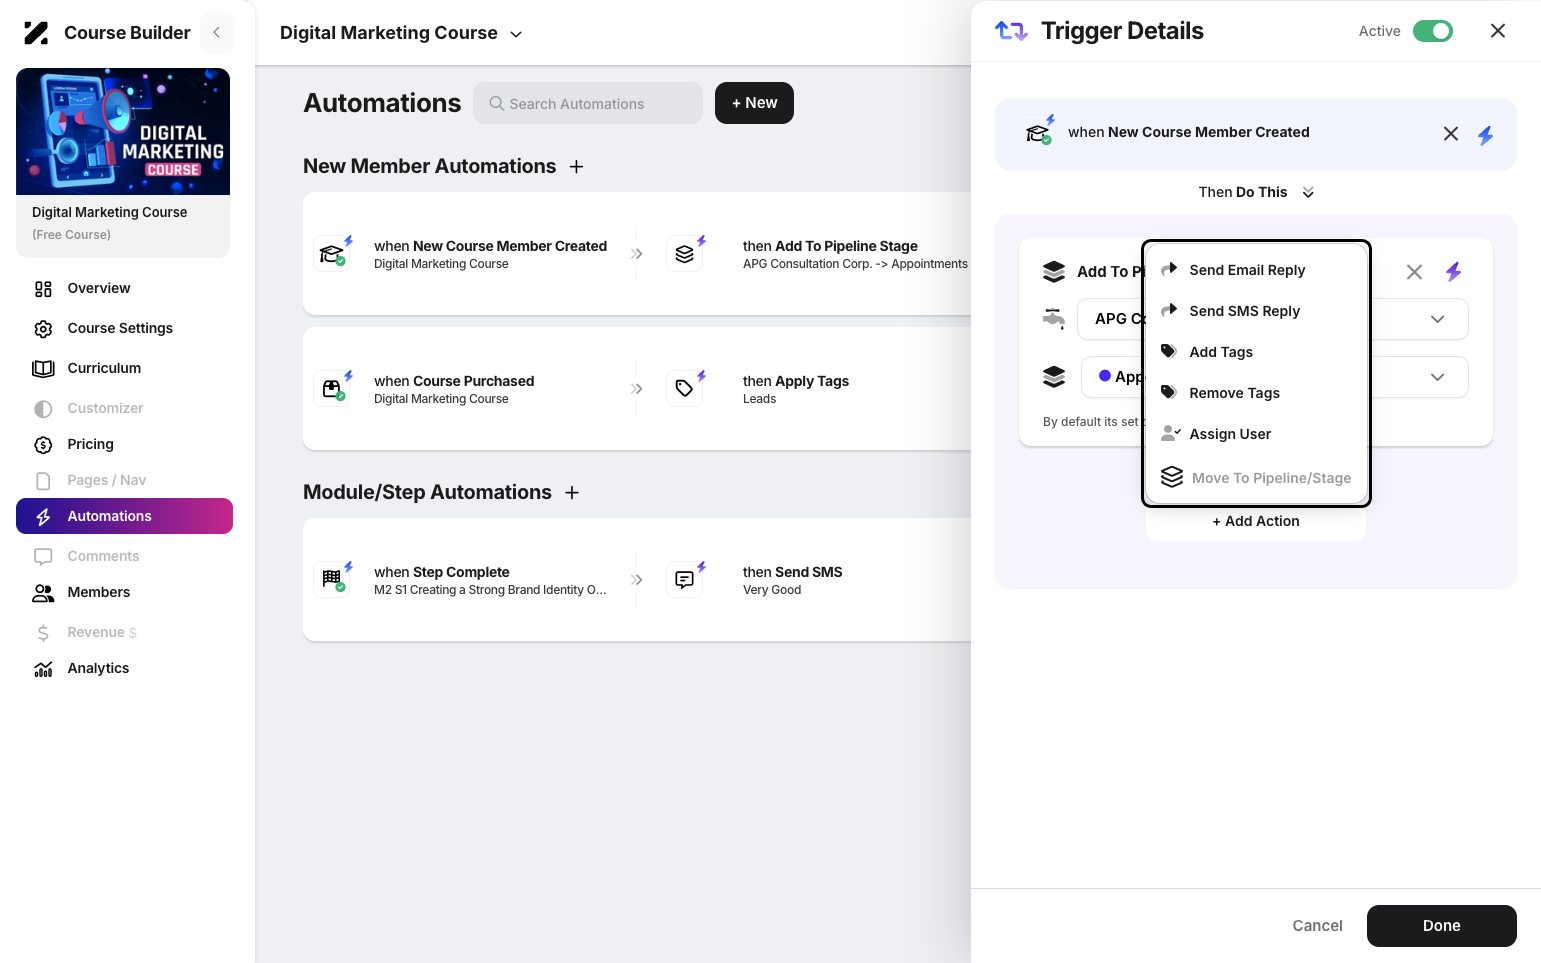1541x963 pixels.
Task: Click the Send SMS message icon
Action: 685,580
